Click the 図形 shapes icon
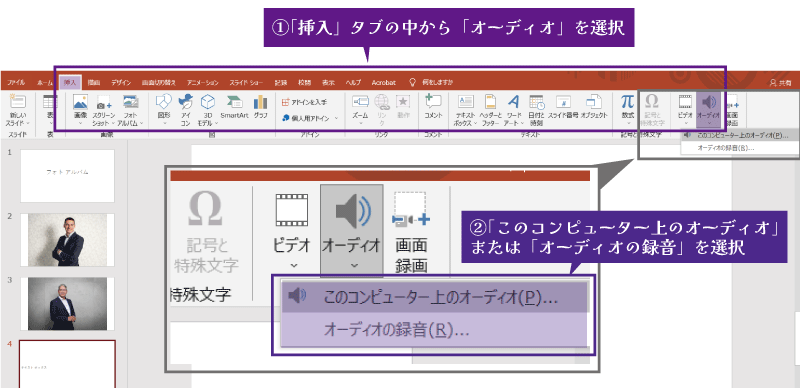This screenshot has width=800, height=388. pos(163,102)
